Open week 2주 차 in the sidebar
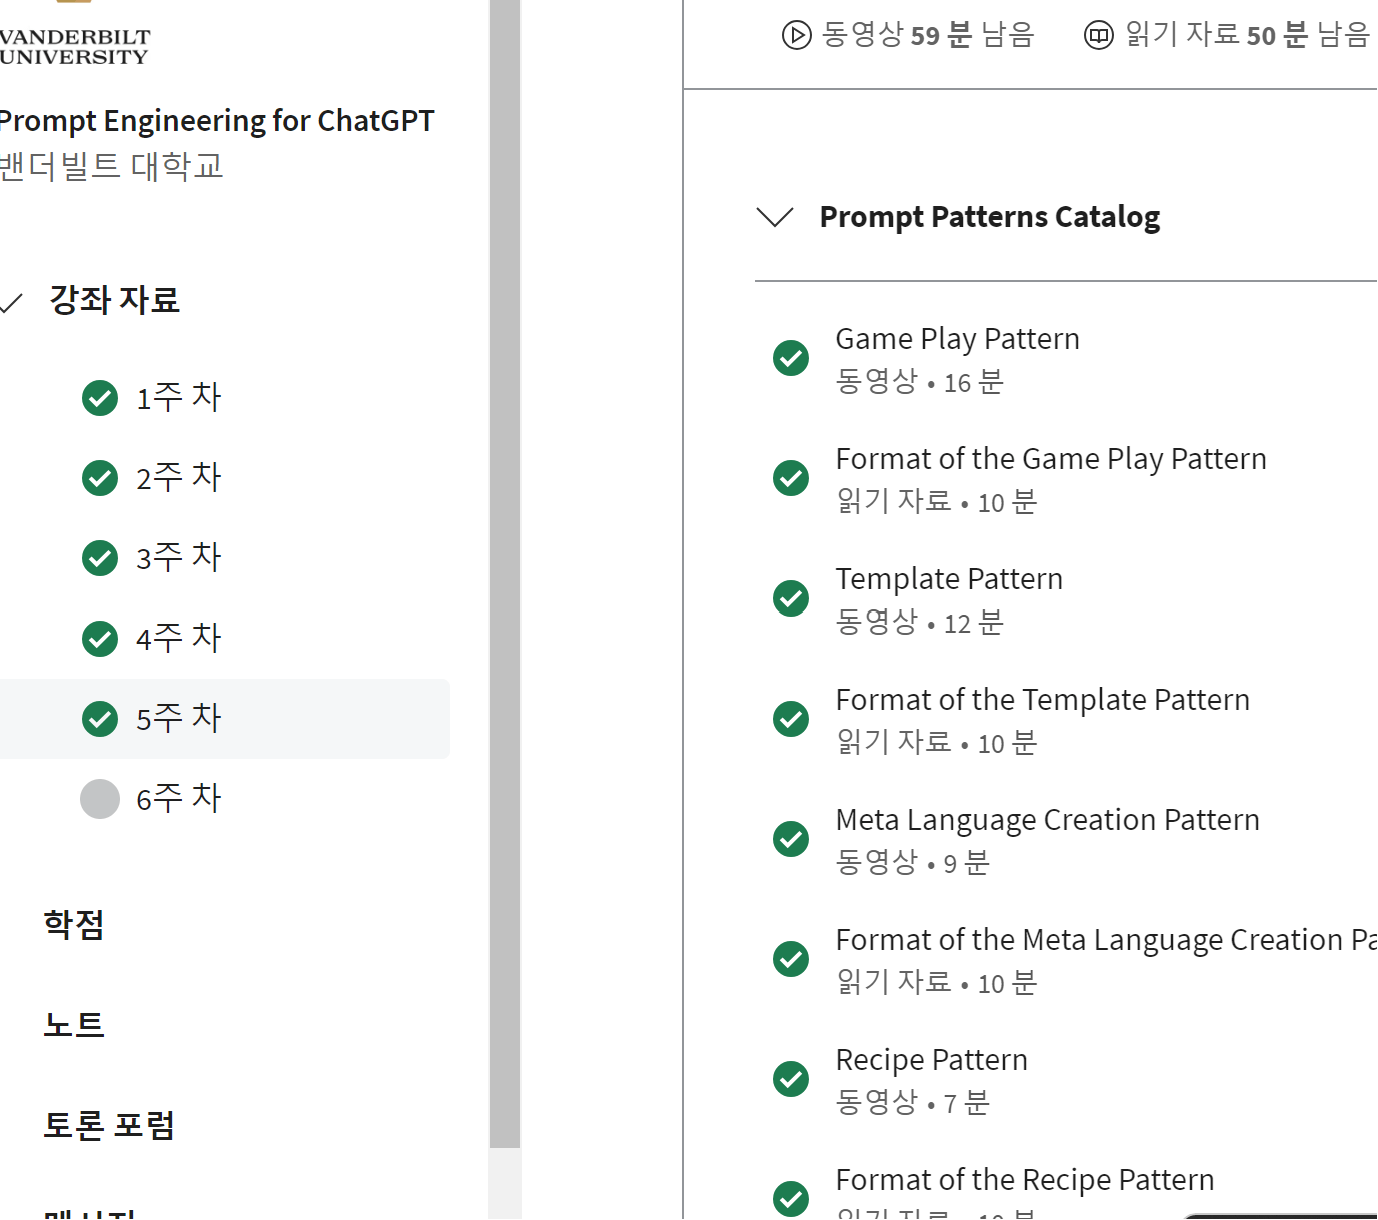 [178, 478]
